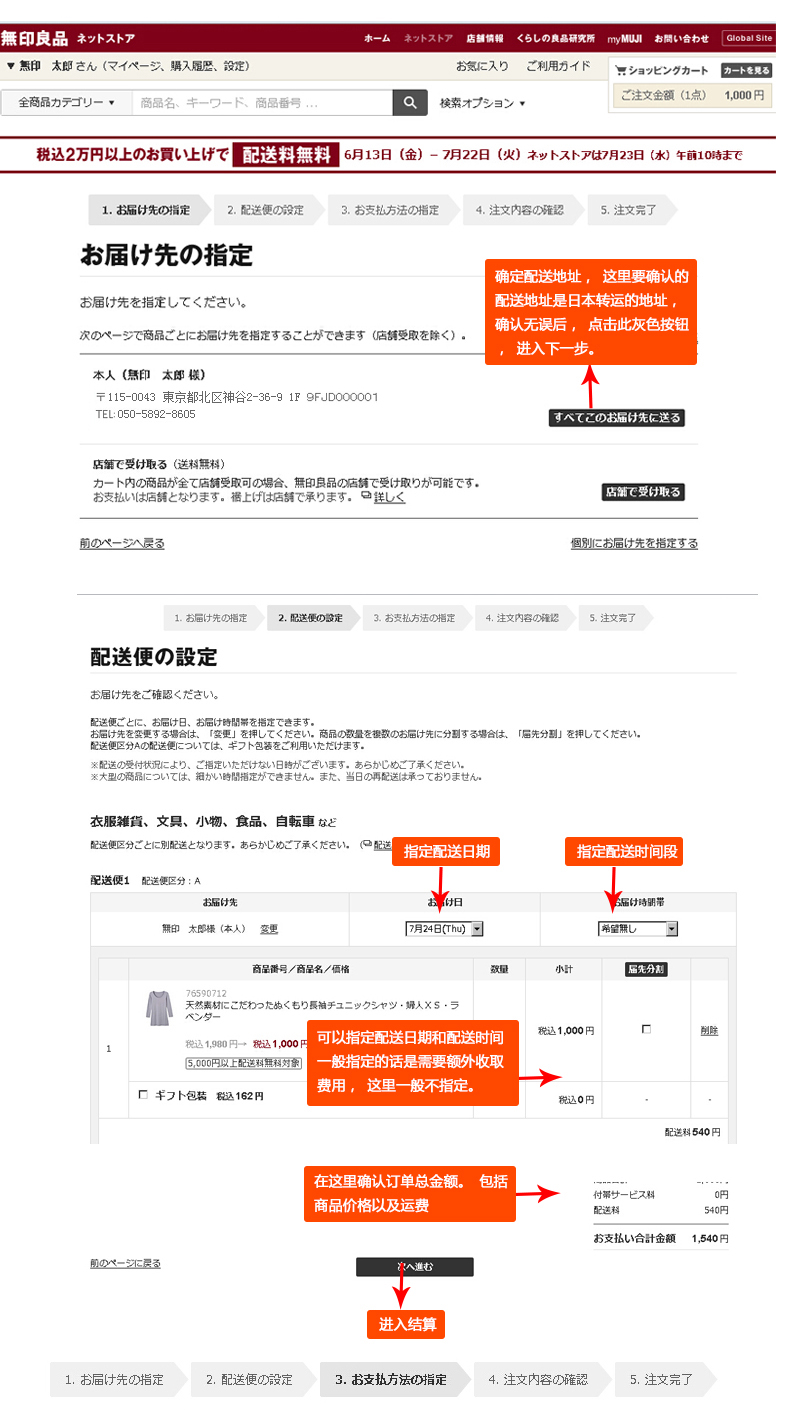The image size is (792, 1410).
Task: Click お支払い合計金額 1,540円 total
Action: point(661,1238)
